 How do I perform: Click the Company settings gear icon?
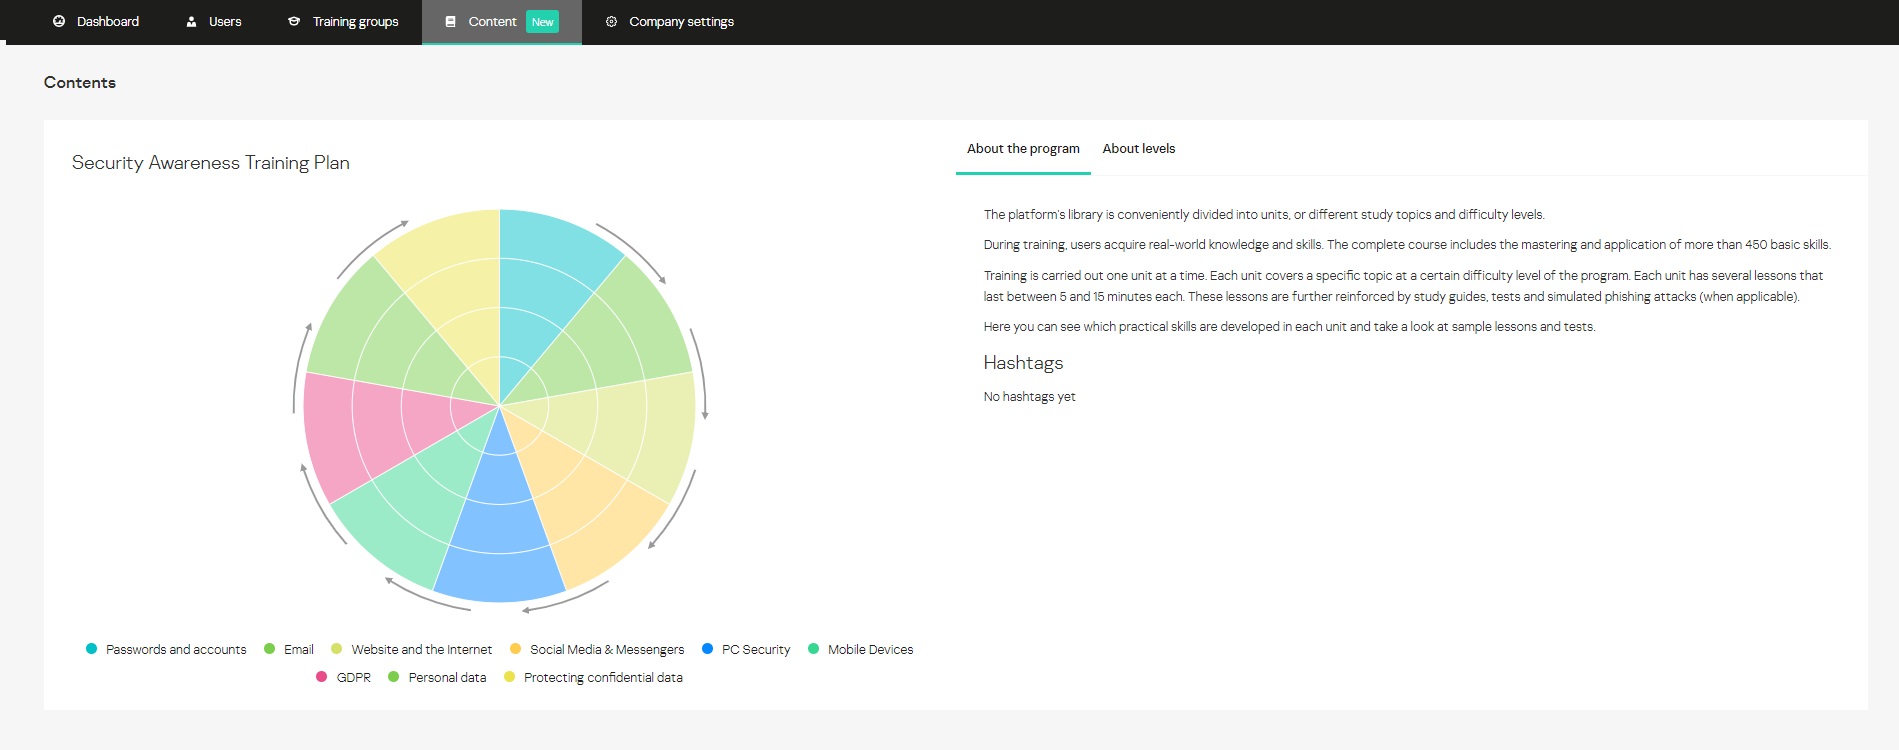click(x=611, y=21)
